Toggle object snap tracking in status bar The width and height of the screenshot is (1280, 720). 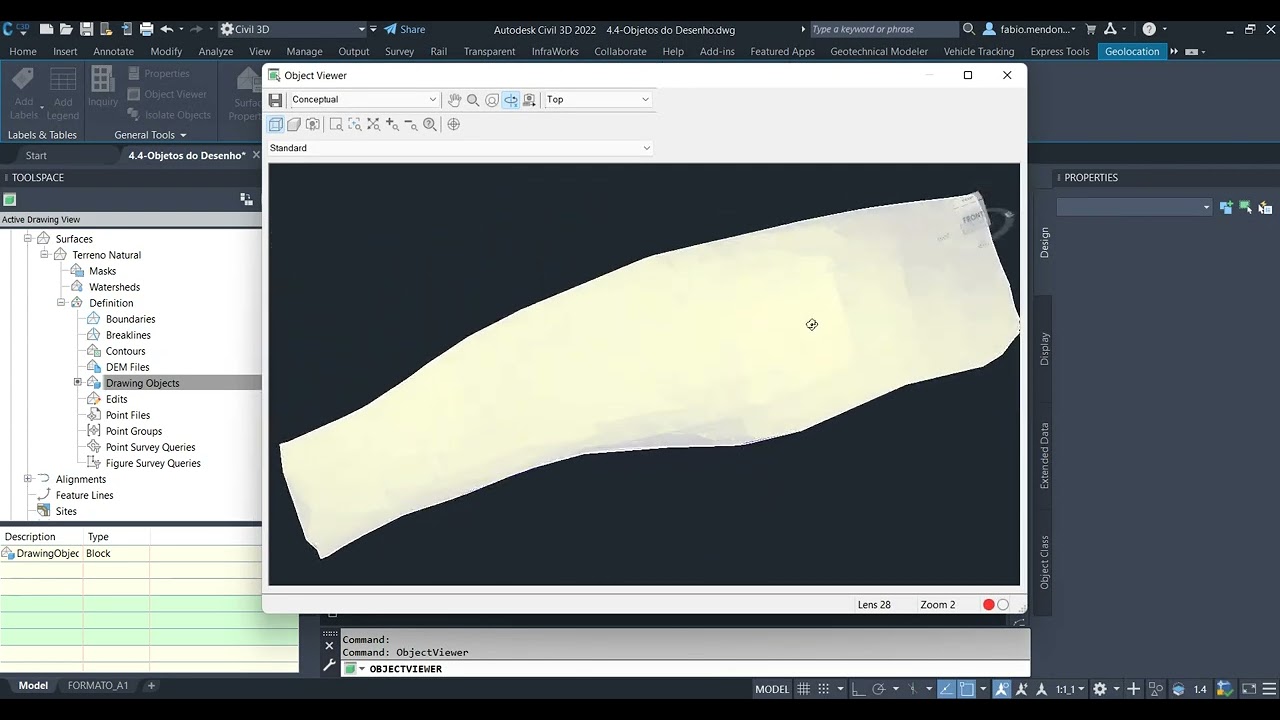click(x=946, y=689)
